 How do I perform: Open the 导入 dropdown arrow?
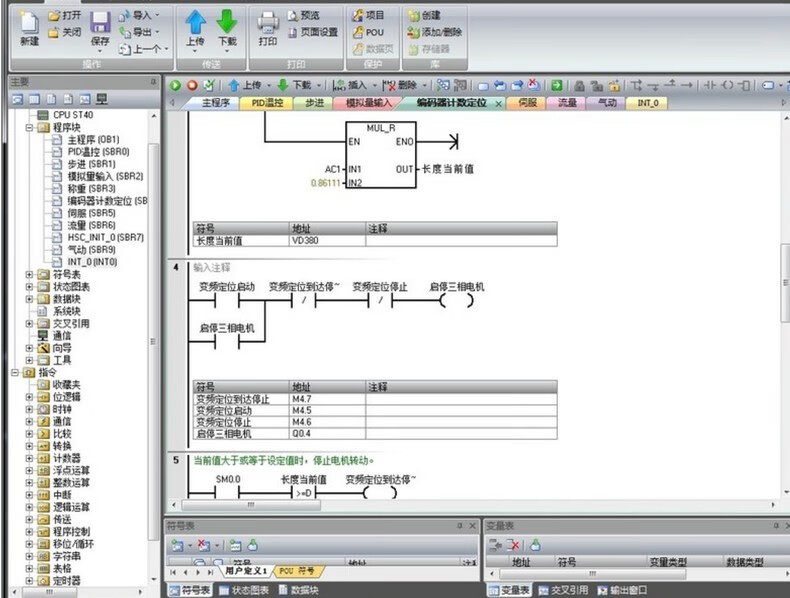(x=157, y=16)
